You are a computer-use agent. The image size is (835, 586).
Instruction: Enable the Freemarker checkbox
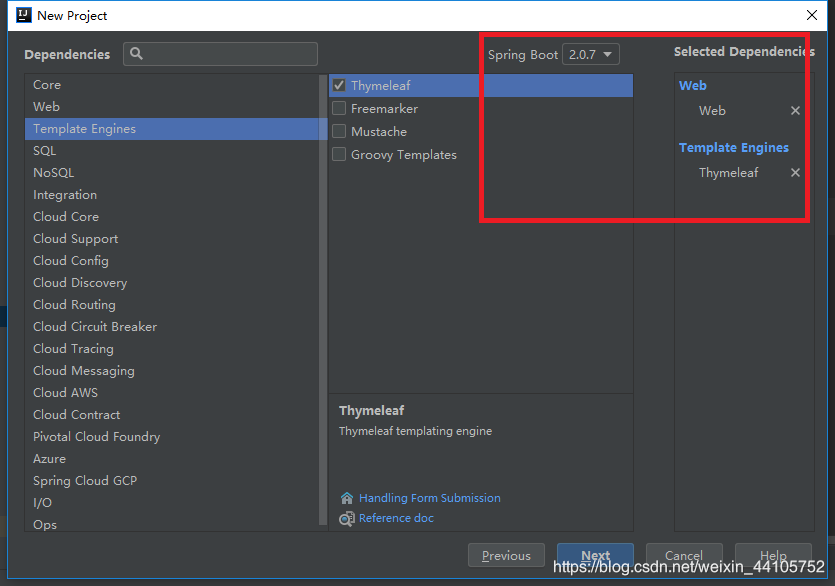339,108
